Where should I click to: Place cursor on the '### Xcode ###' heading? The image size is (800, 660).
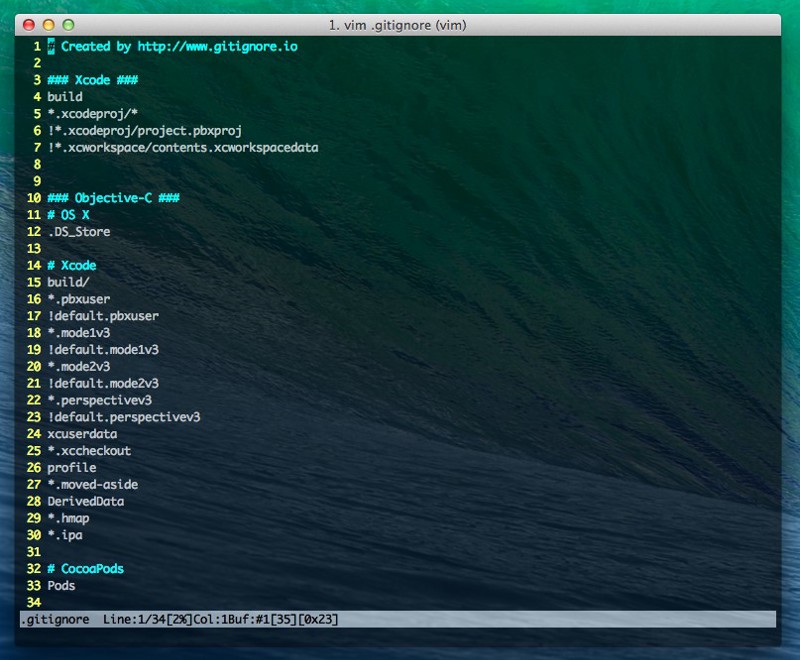(x=92, y=80)
